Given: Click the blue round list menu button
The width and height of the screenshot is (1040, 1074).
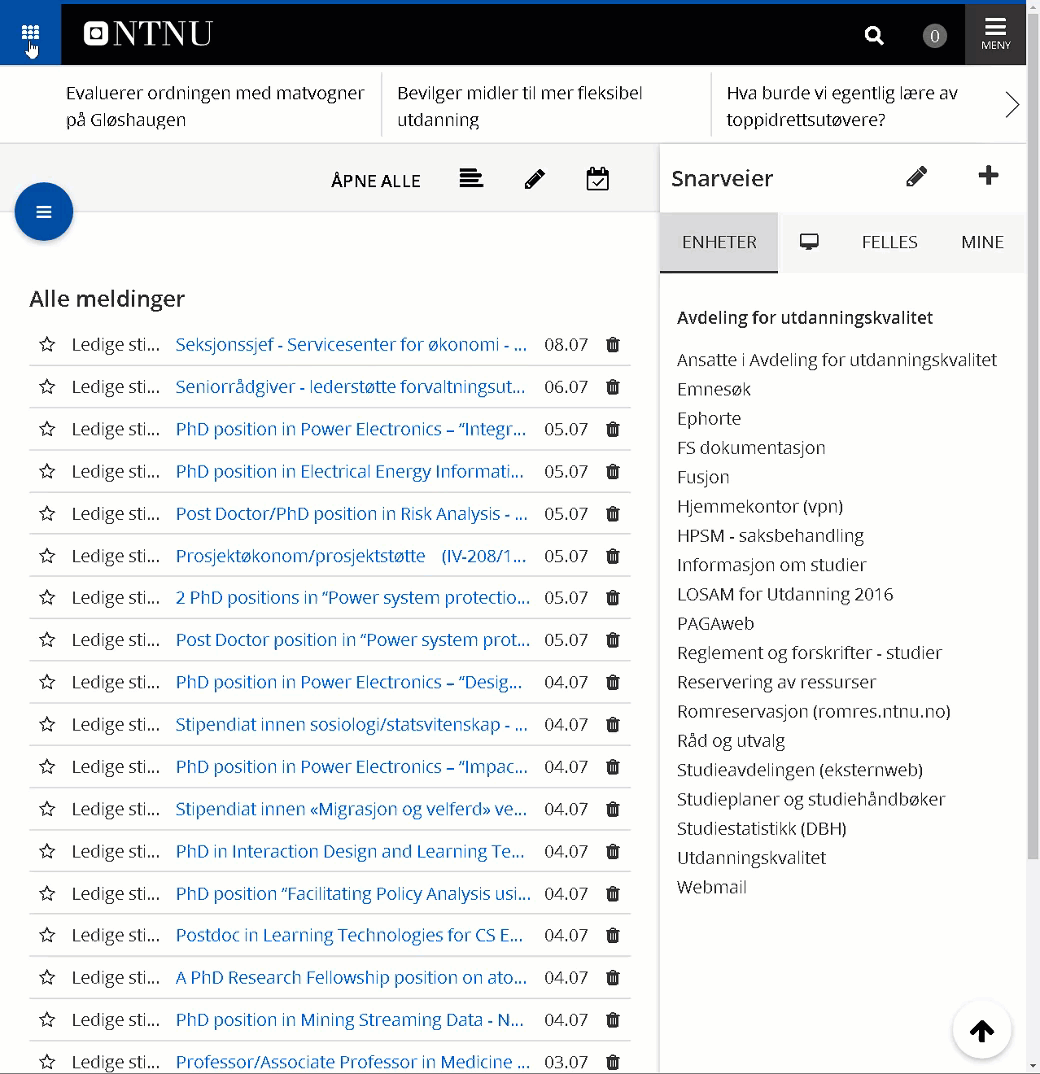Looking at the screenshot, I should tap(44, 212).
